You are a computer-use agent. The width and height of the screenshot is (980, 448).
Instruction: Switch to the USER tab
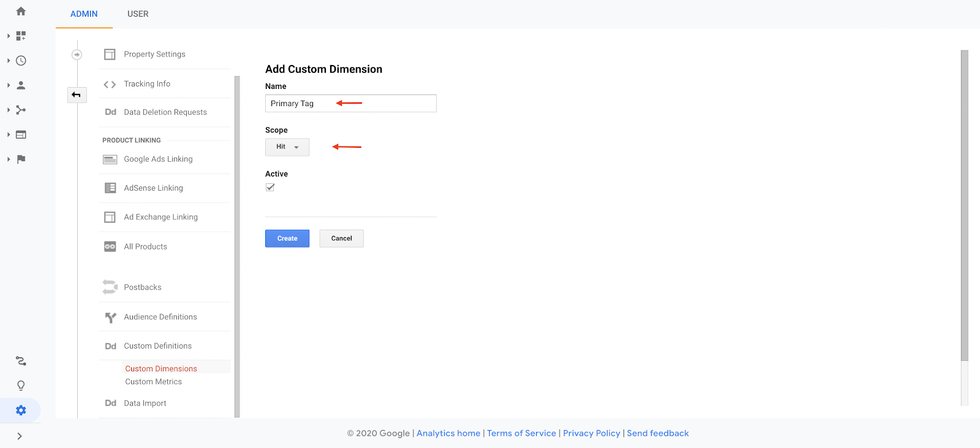tap(138, 14)
